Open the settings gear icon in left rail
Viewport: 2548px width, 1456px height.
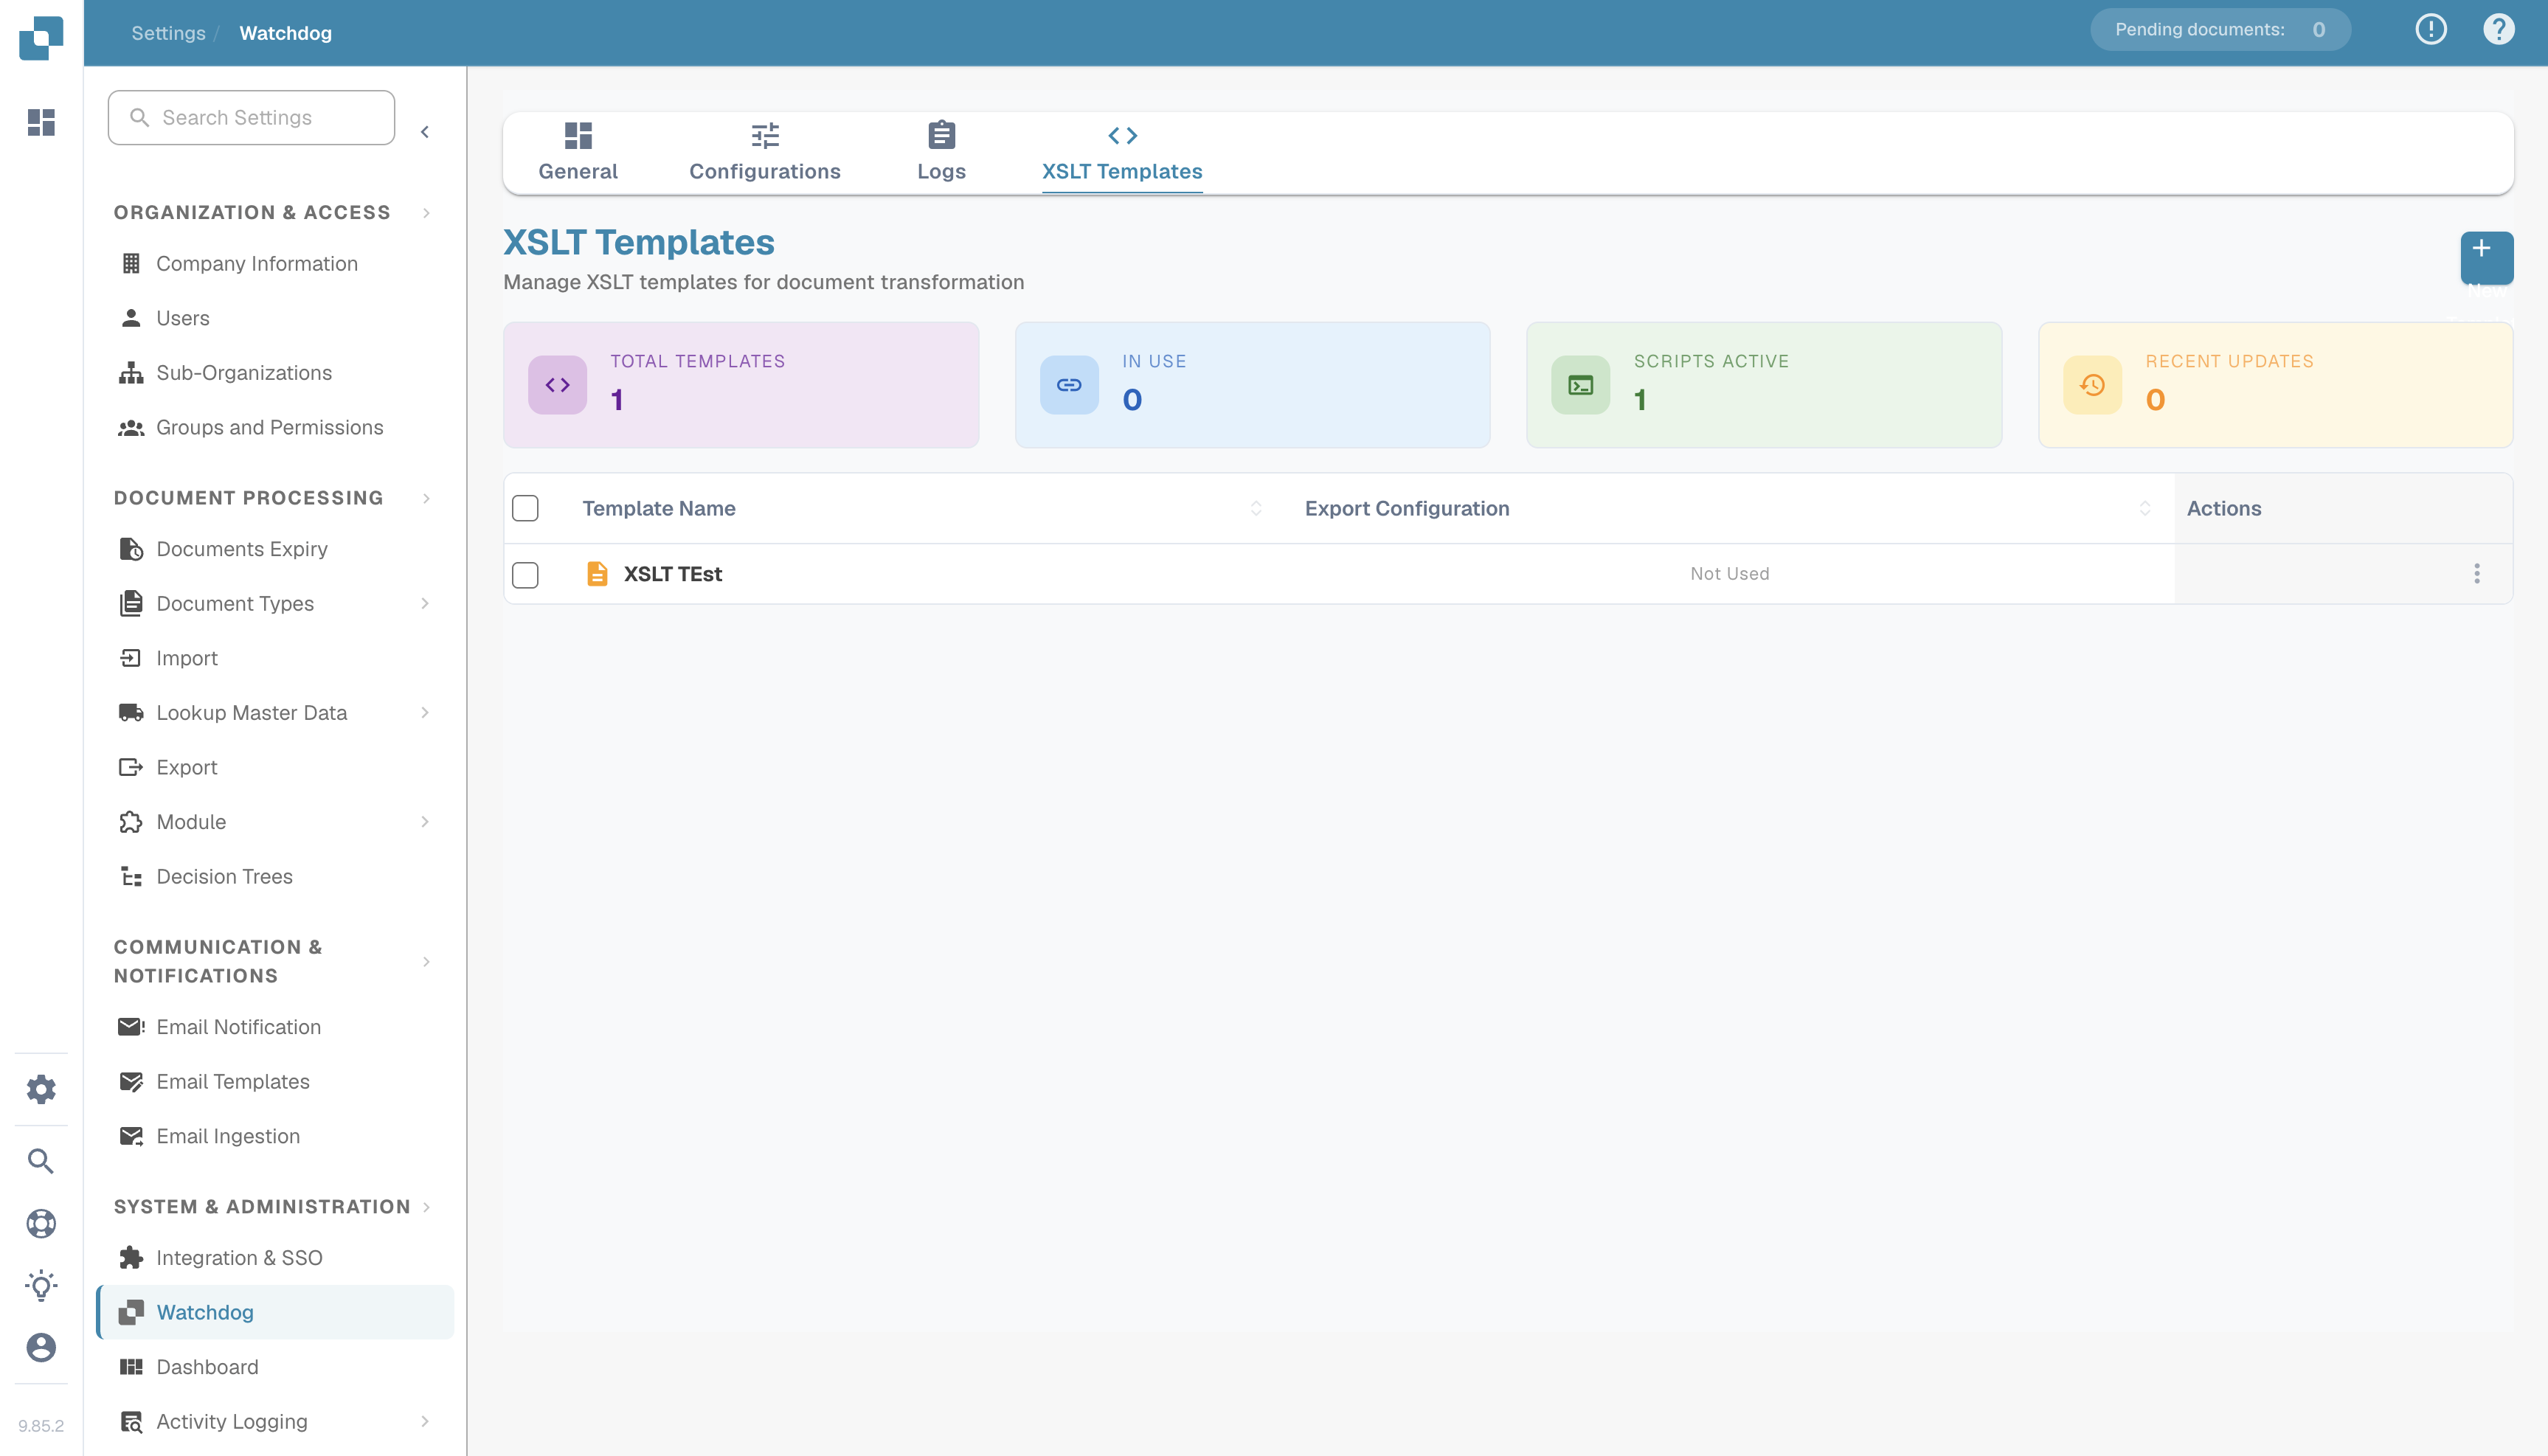tap(41, 1089)
